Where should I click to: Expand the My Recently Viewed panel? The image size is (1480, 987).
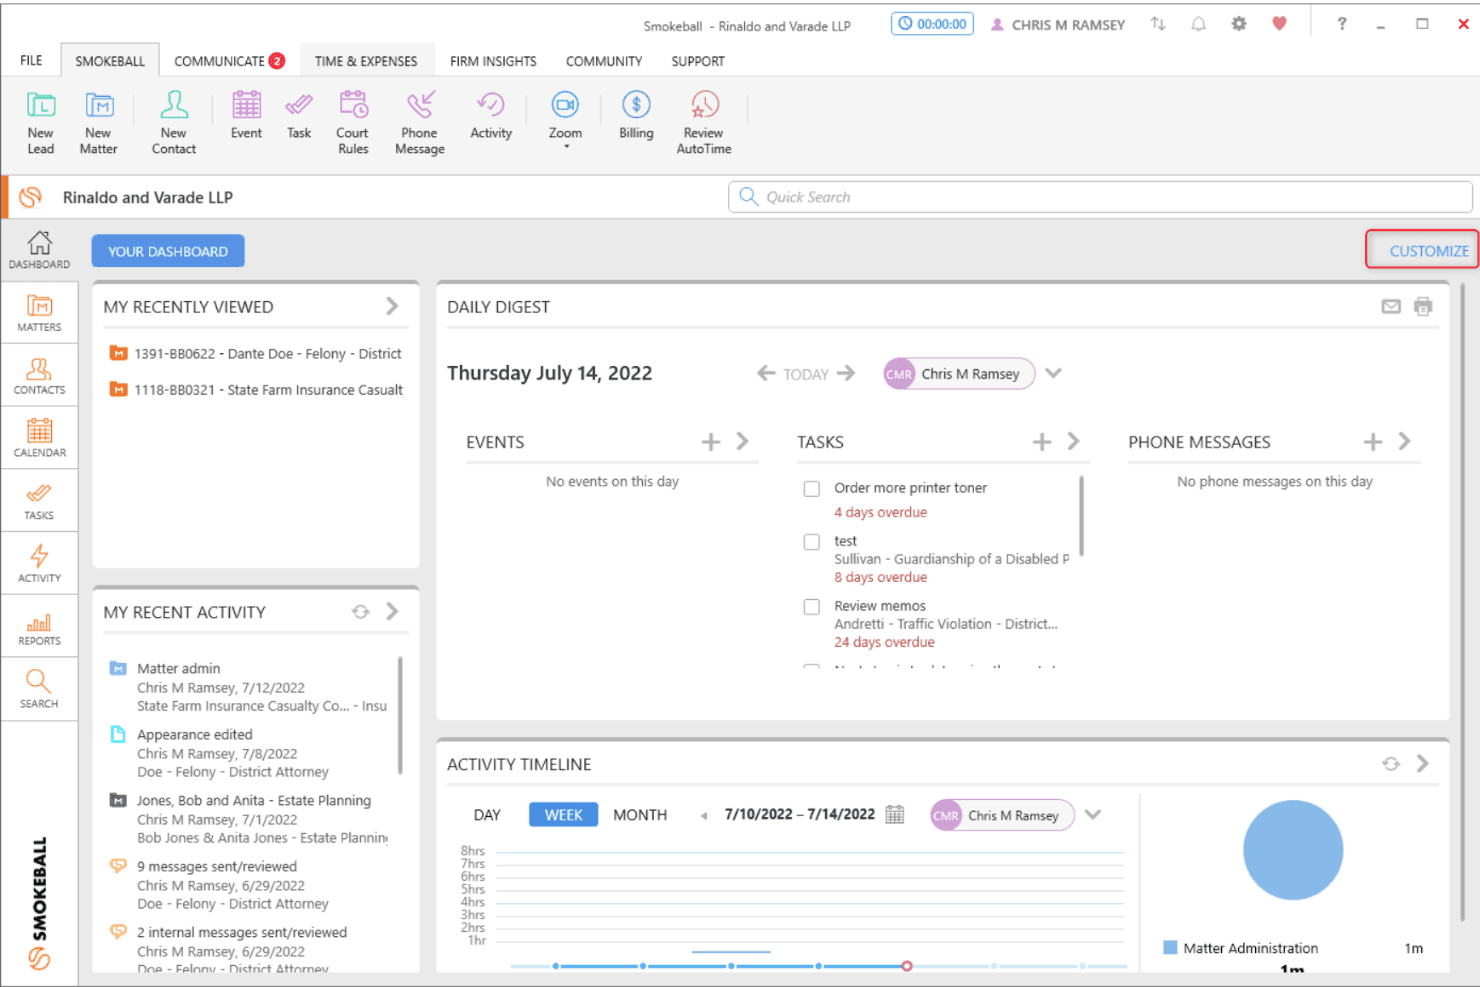pos(392,307)
